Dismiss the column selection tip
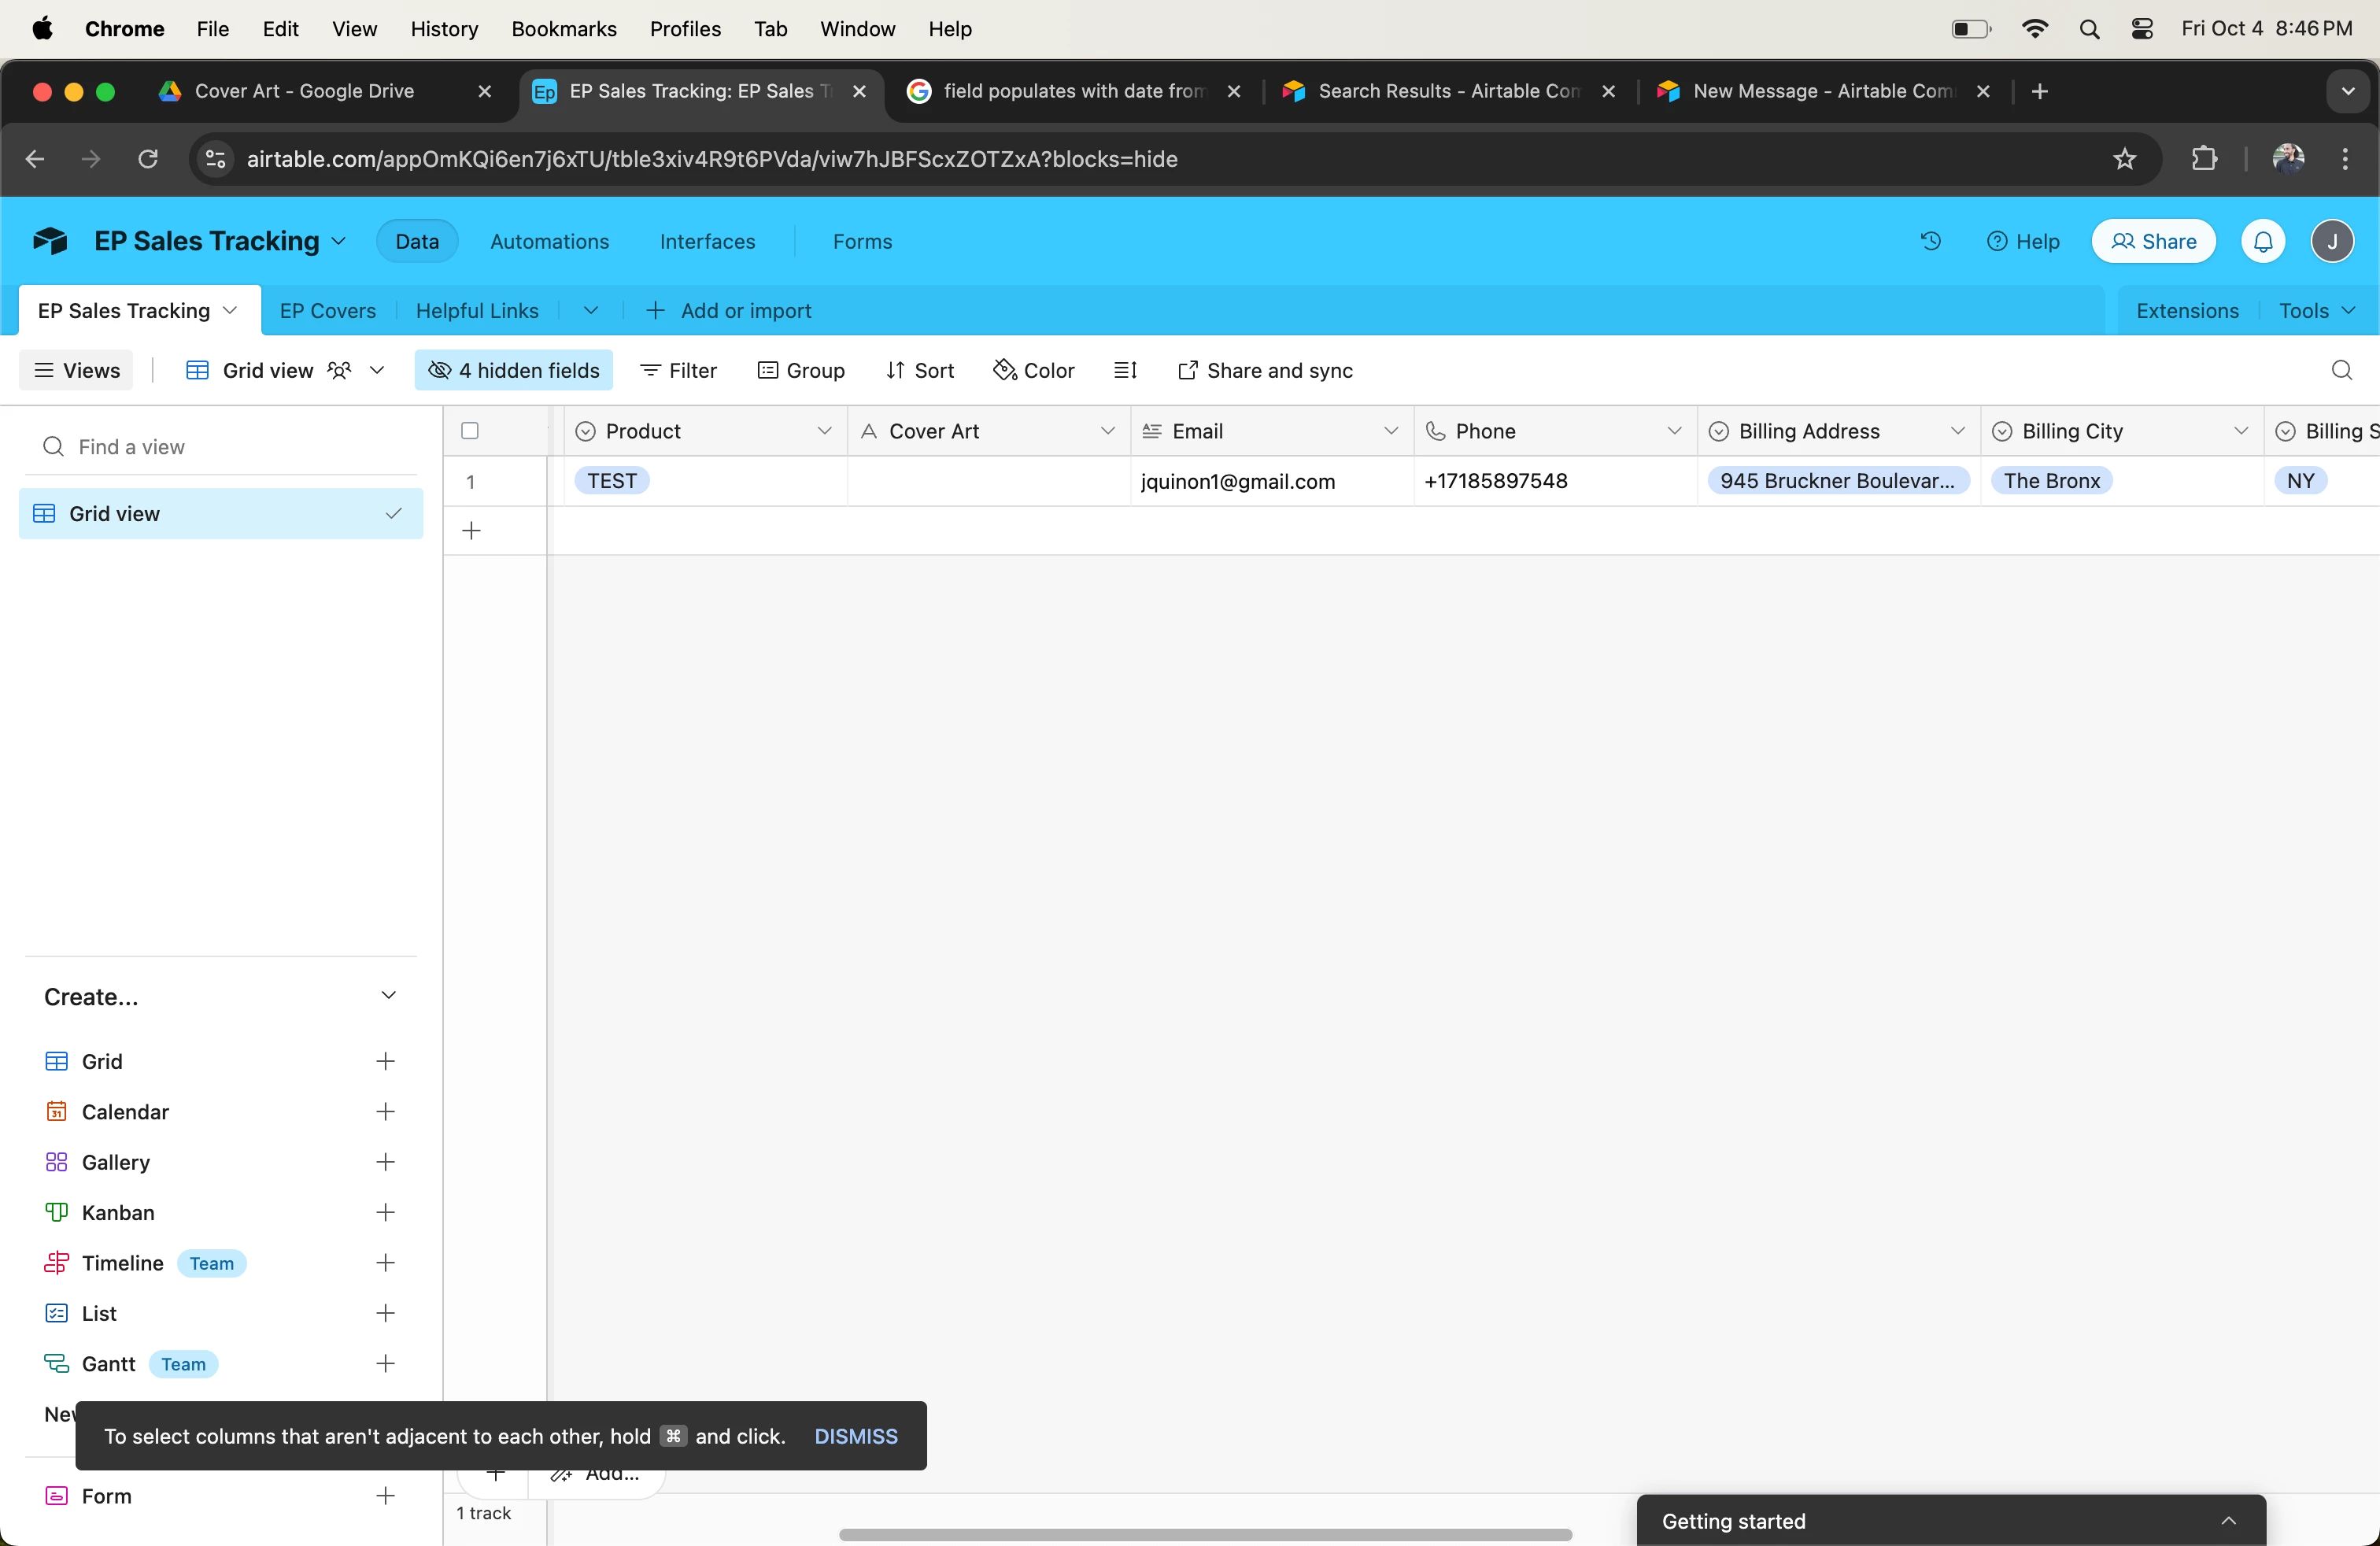The image size is (2380, 1546). 855,1436
